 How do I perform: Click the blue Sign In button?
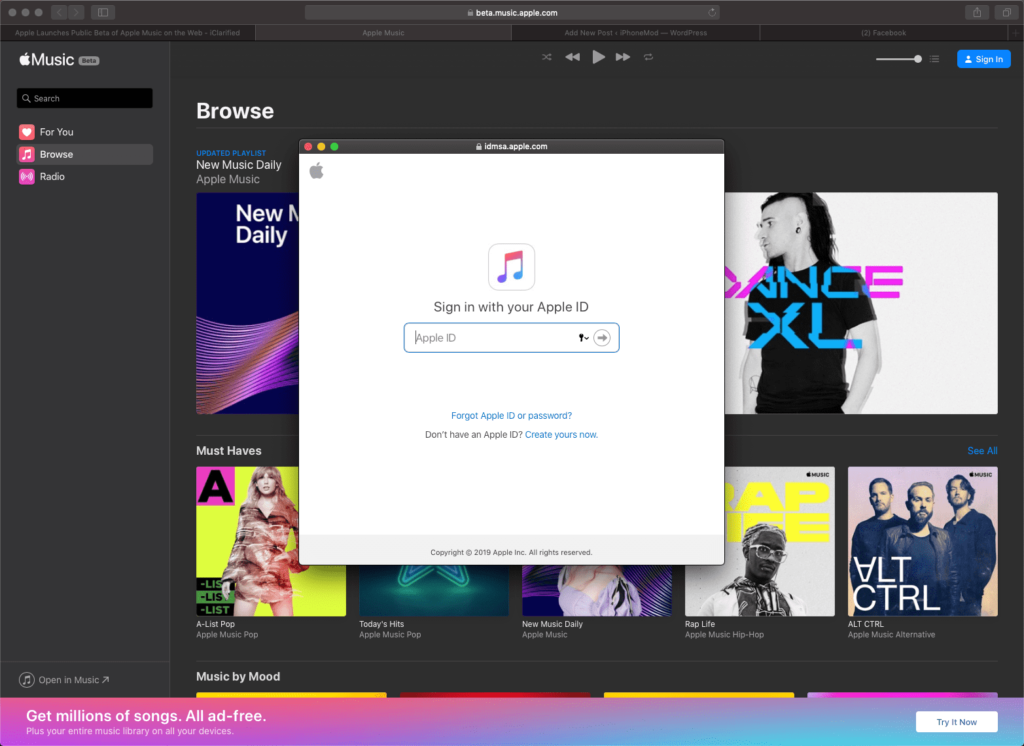tap(983, 59)
